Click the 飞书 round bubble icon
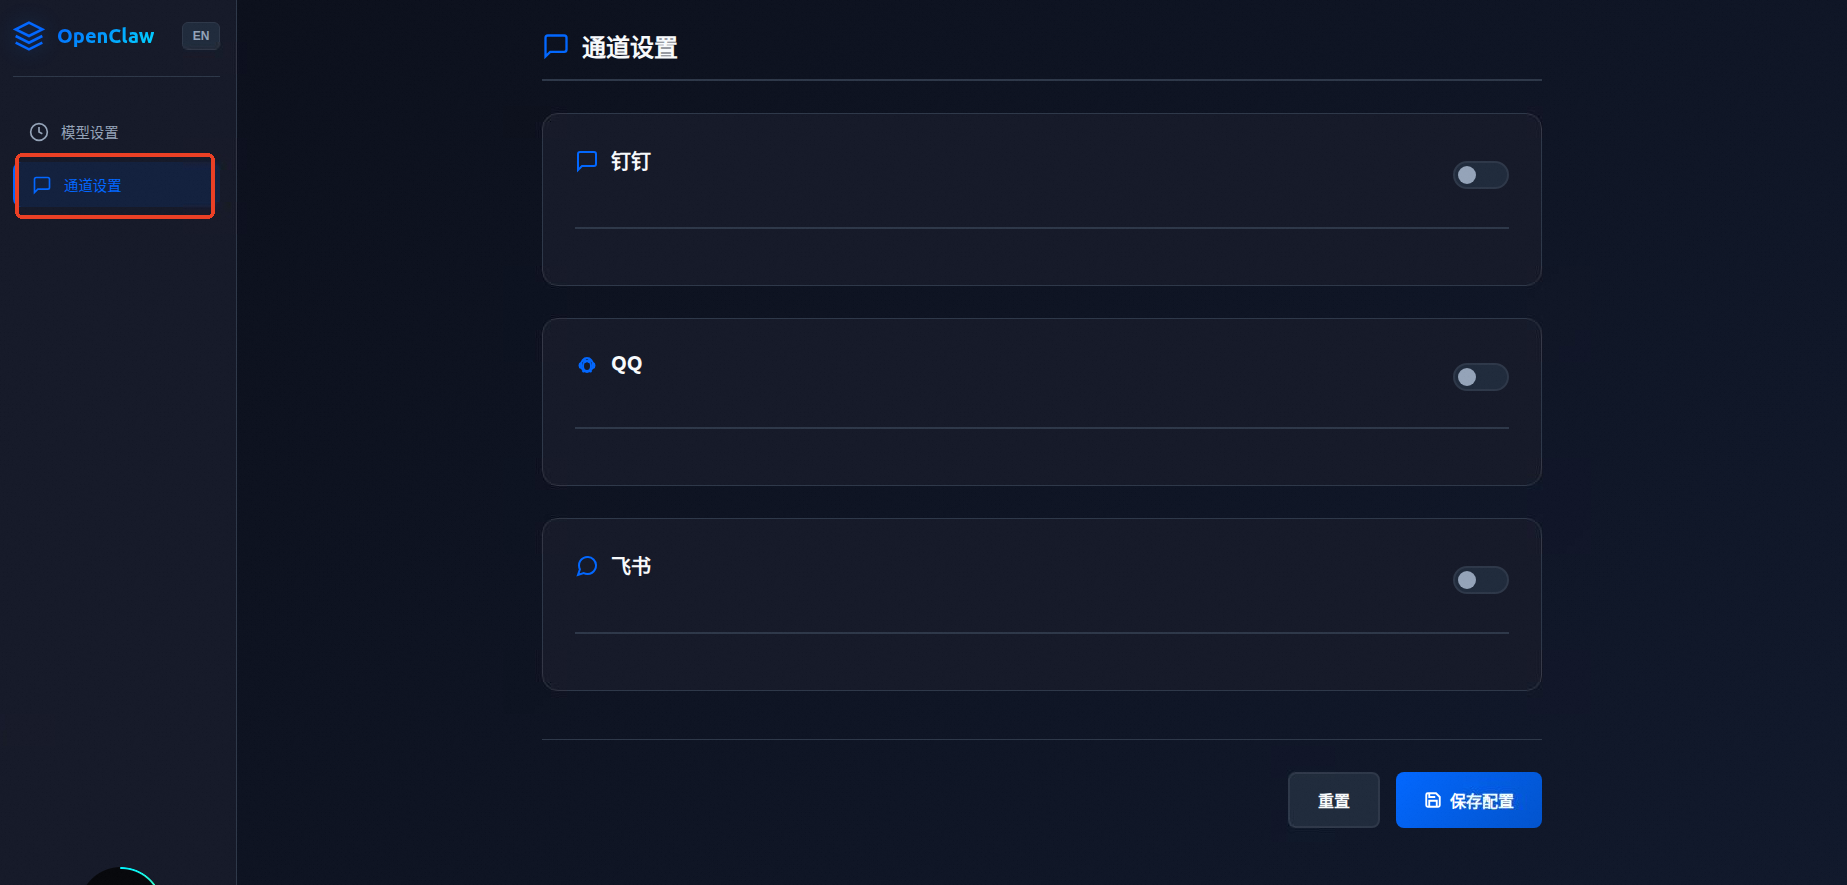 587,566
